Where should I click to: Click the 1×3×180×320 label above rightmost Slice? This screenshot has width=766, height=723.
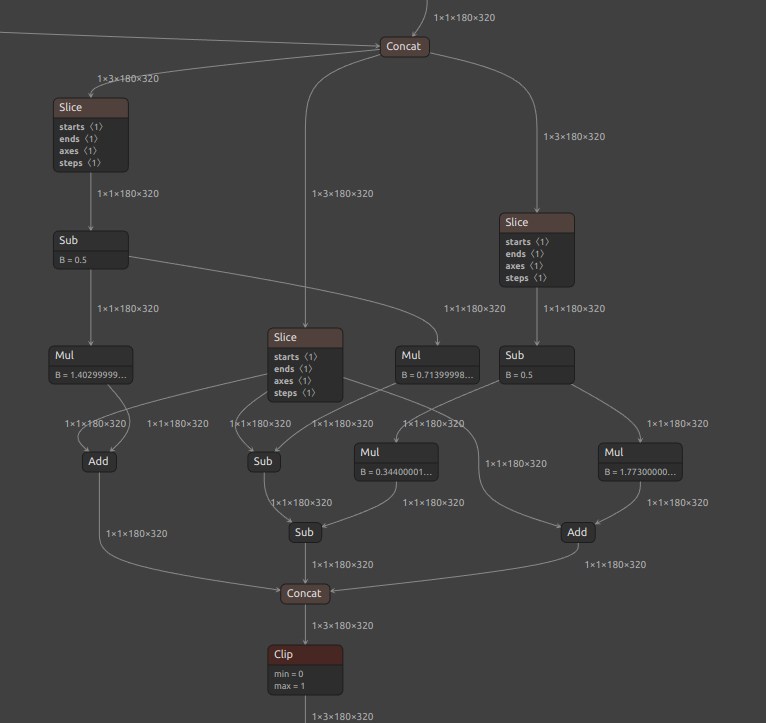(574, 137)
